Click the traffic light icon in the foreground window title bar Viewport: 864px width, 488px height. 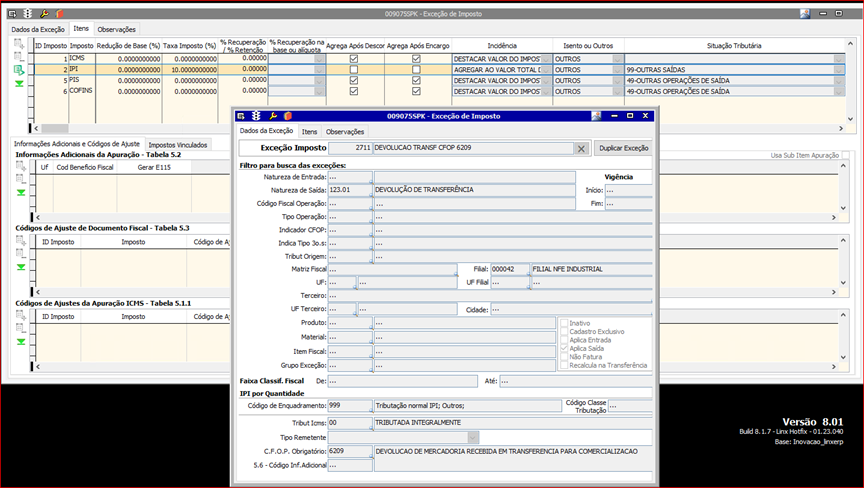point(257,116)
